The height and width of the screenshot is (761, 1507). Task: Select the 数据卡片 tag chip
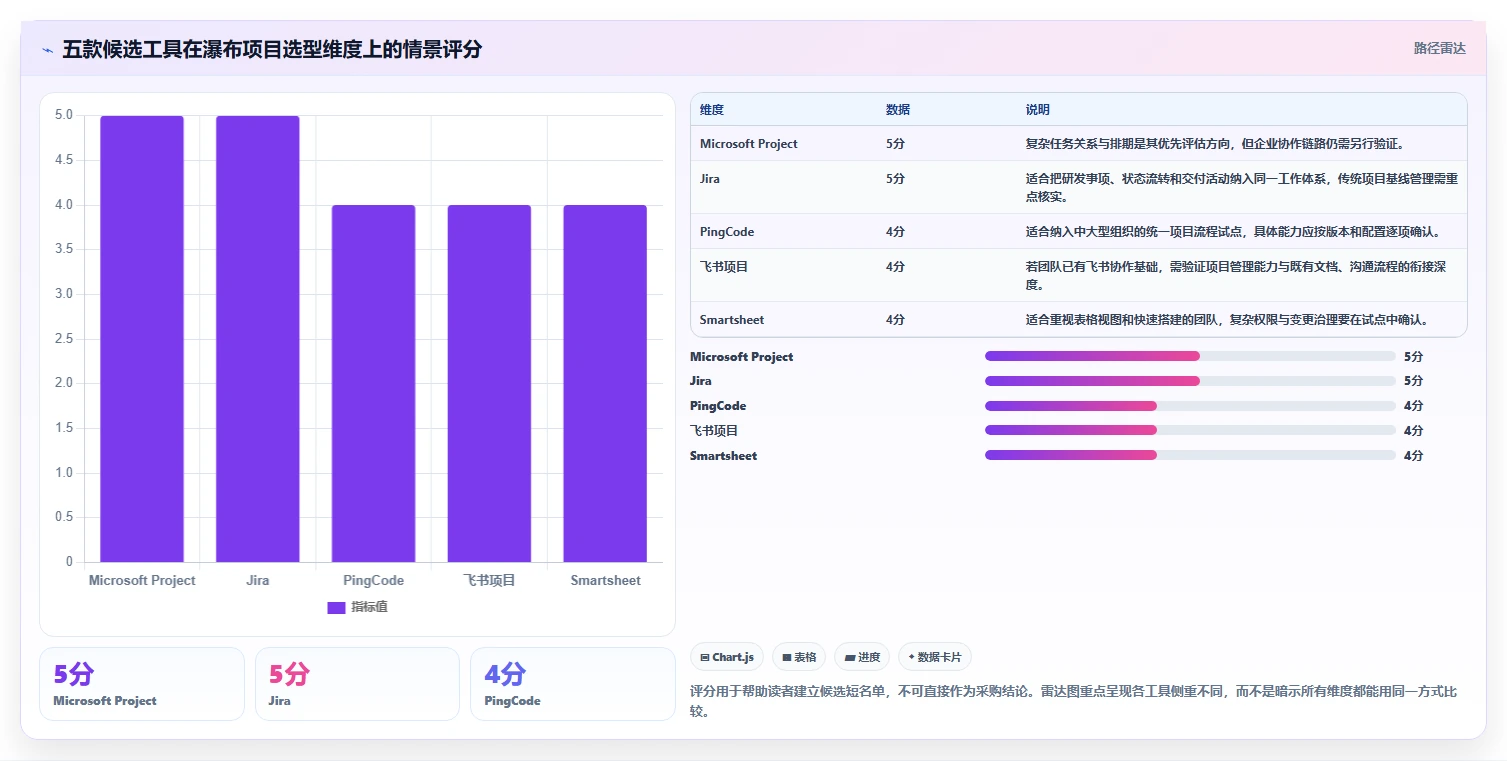click(x=935, y=657)
